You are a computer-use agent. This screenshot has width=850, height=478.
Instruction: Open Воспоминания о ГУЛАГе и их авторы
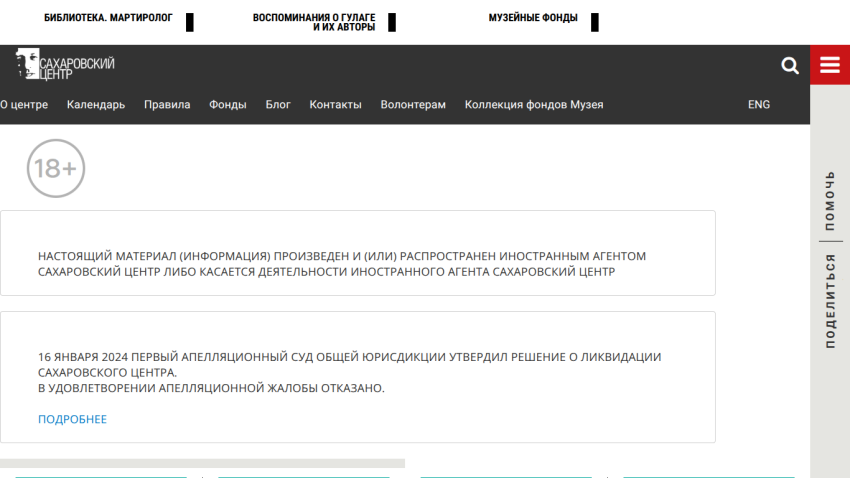[314, 22]
